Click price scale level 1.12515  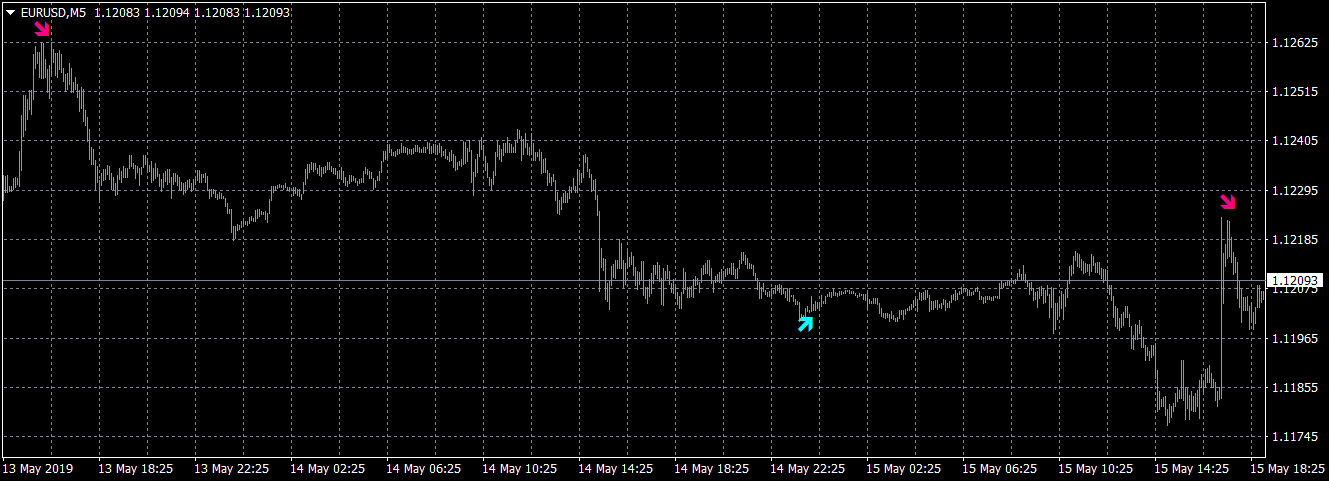pyautogui.click(x=1293, y=92)
